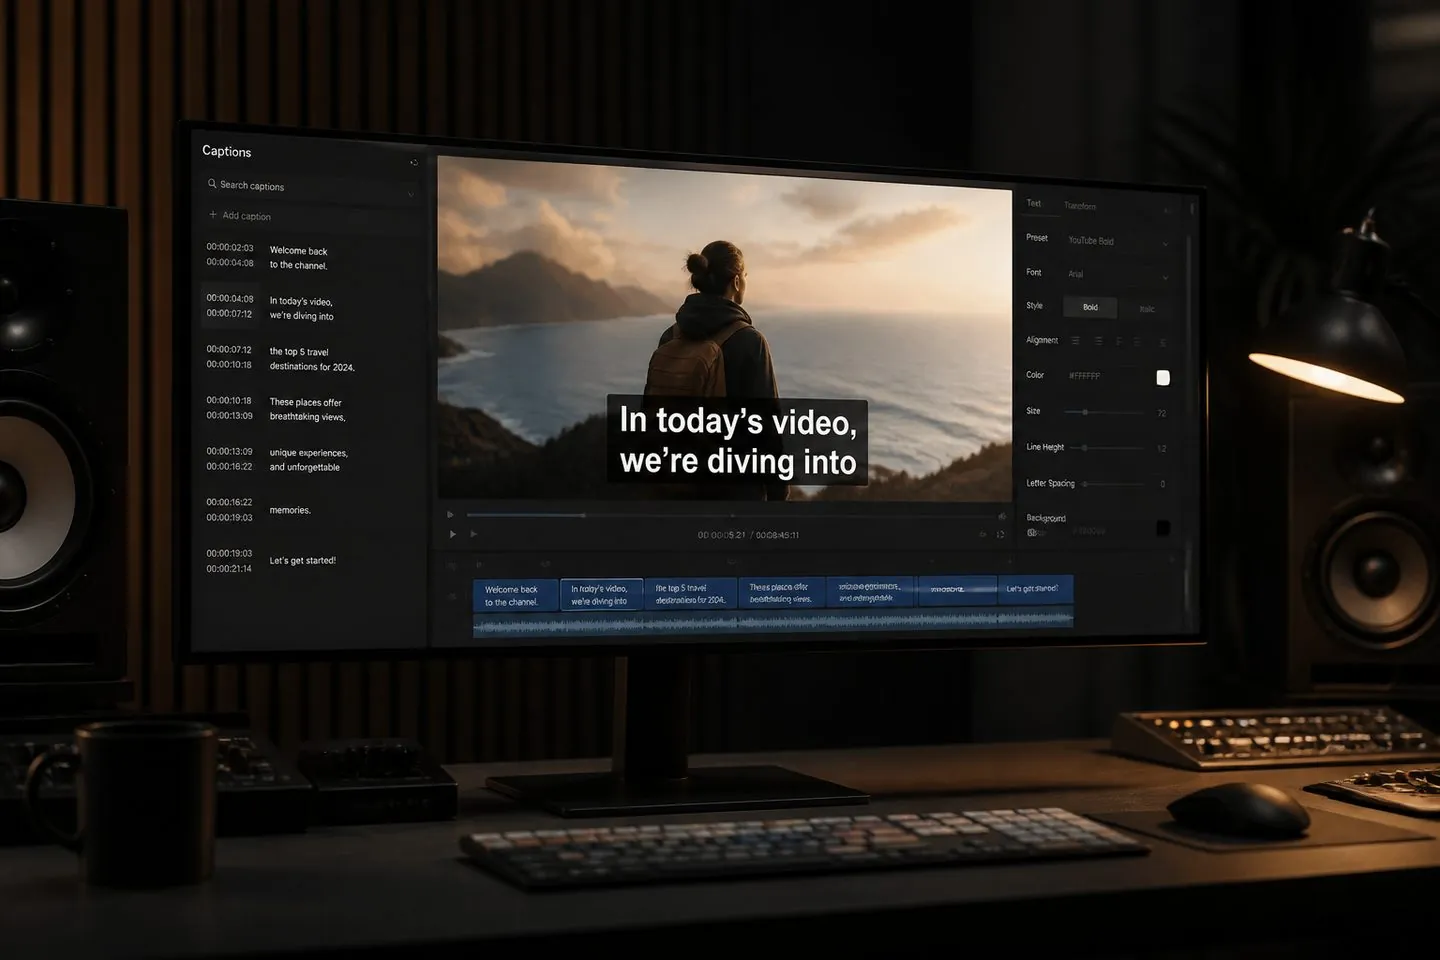Click the audio waveform track in timeline

(773, 622)
